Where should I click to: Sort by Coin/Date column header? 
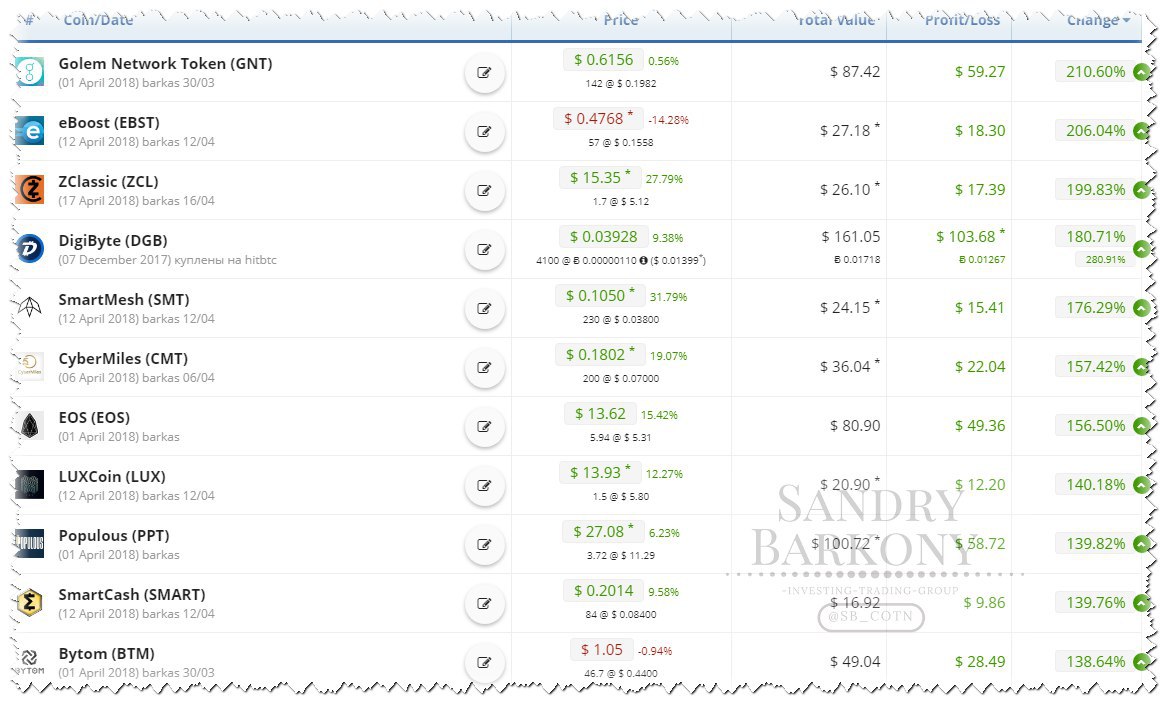[98, 20]
